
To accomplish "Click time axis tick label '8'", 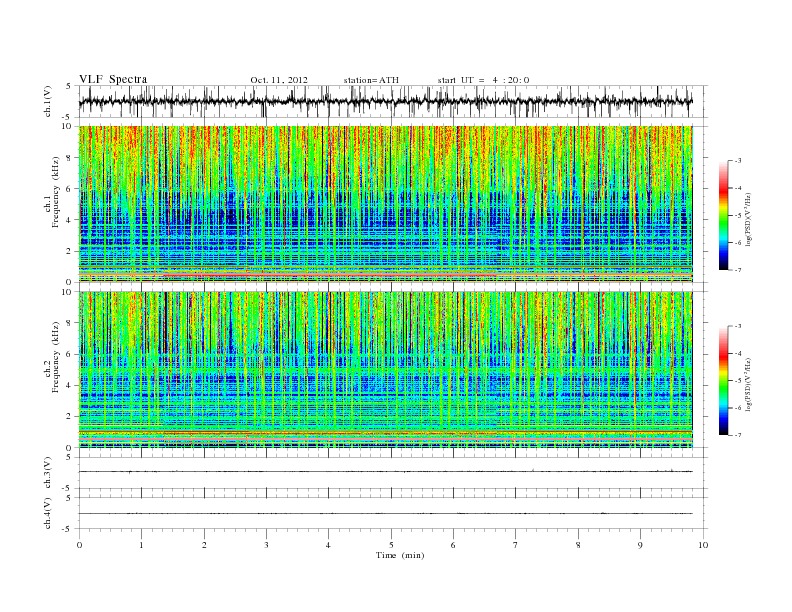I will point(578,545).
